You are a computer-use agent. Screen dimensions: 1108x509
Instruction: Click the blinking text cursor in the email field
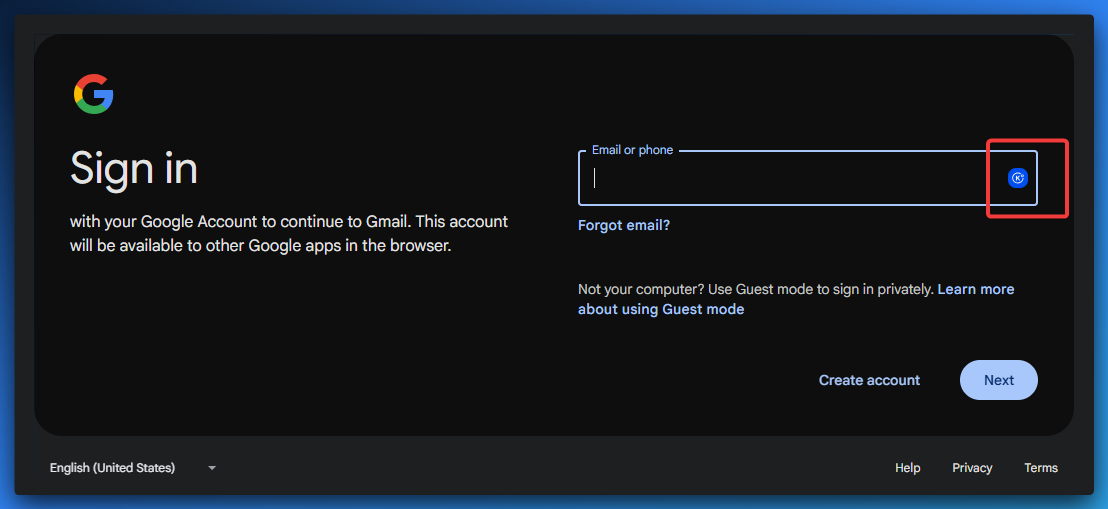[595, 178]
